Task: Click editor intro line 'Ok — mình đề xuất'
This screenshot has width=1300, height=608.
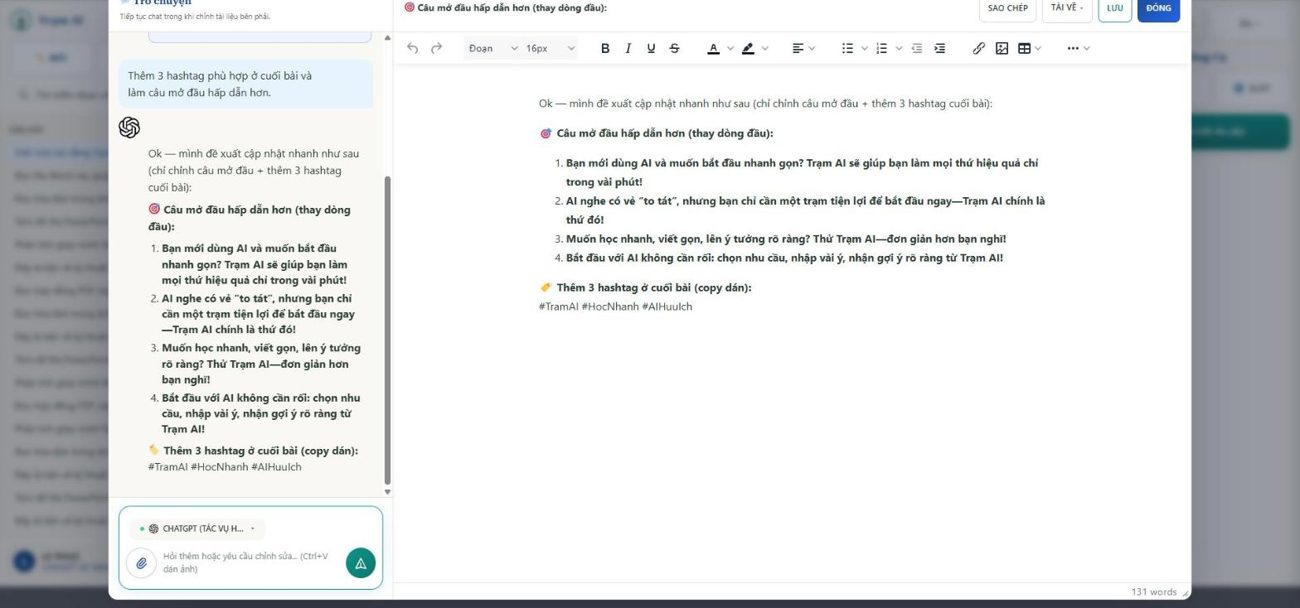Action: click(x=765, y=103)
